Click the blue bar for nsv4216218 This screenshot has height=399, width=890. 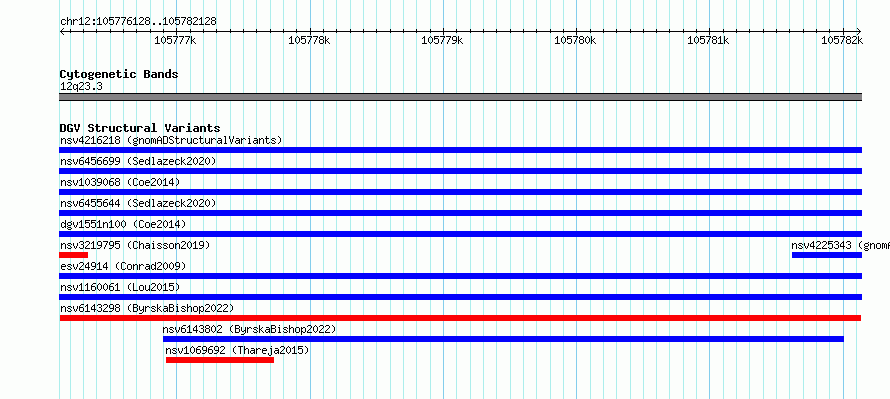click(460, 150)
